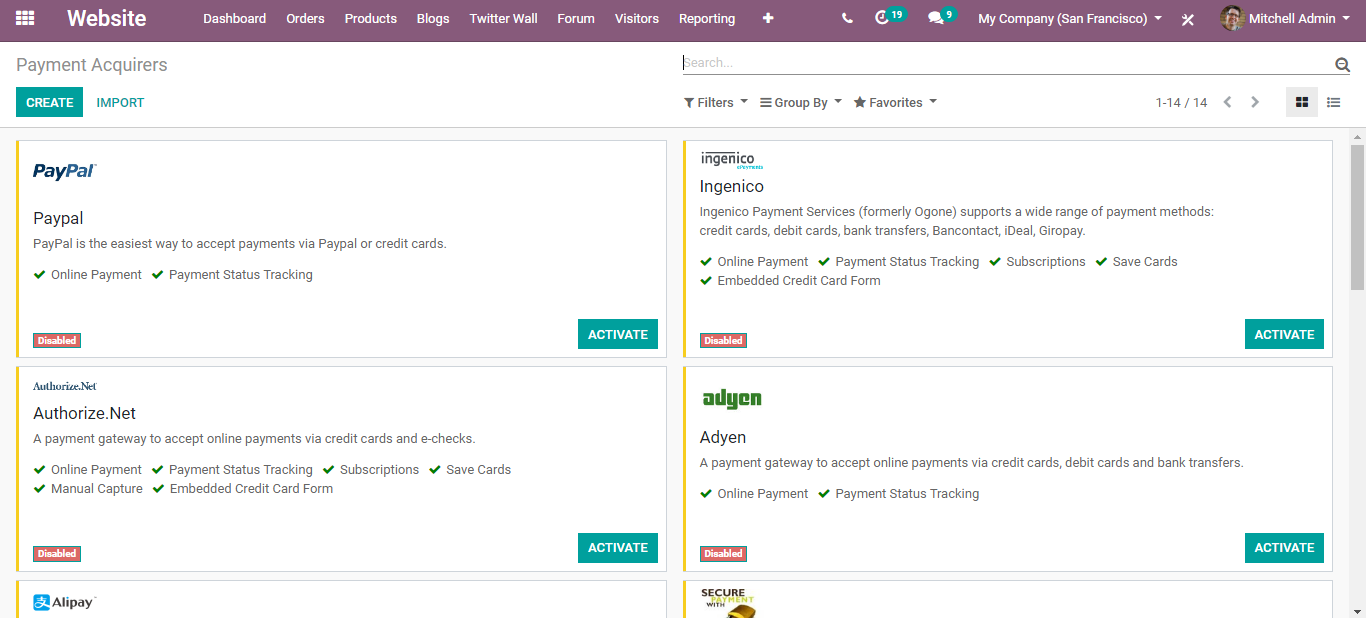Click Disabled tag on Adyen card

723,553
